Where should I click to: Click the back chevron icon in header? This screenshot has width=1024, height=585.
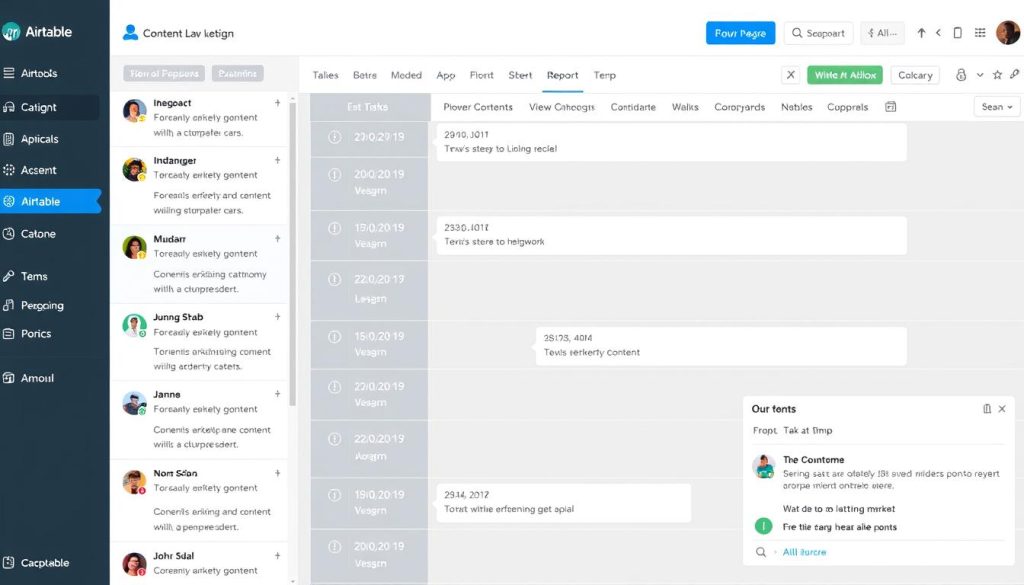point(938,33)
